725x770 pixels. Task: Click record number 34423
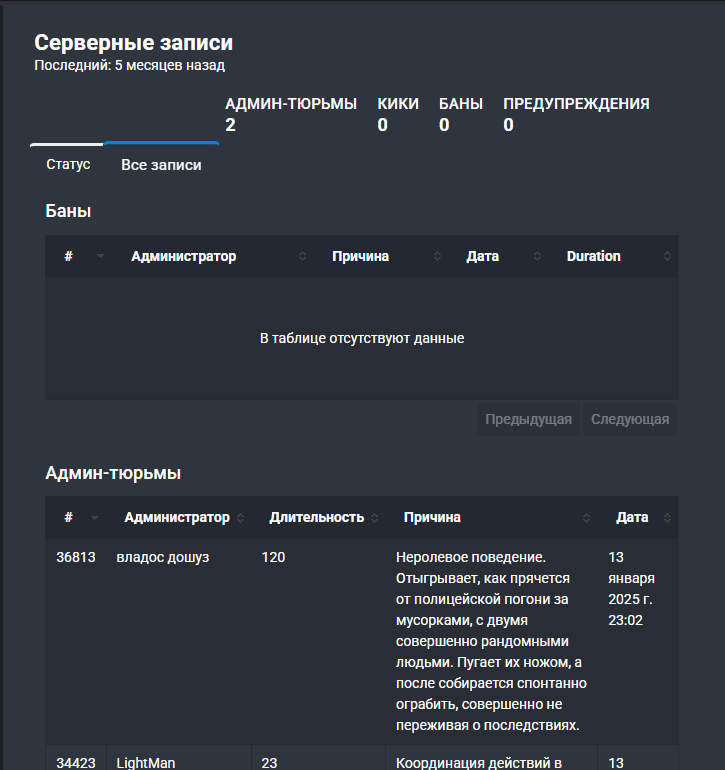[76, 763]
